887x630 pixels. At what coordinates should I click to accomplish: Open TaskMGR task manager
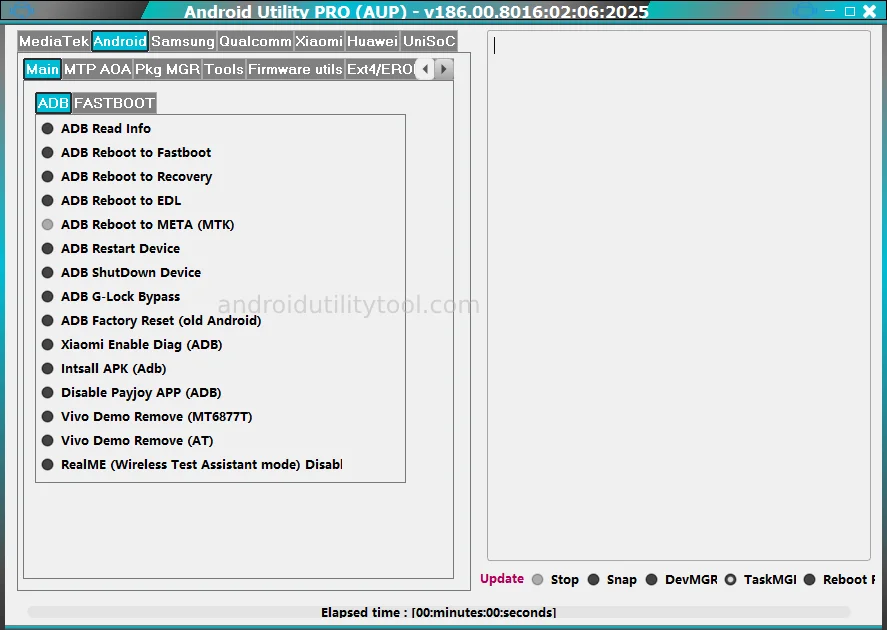point(761,580)
